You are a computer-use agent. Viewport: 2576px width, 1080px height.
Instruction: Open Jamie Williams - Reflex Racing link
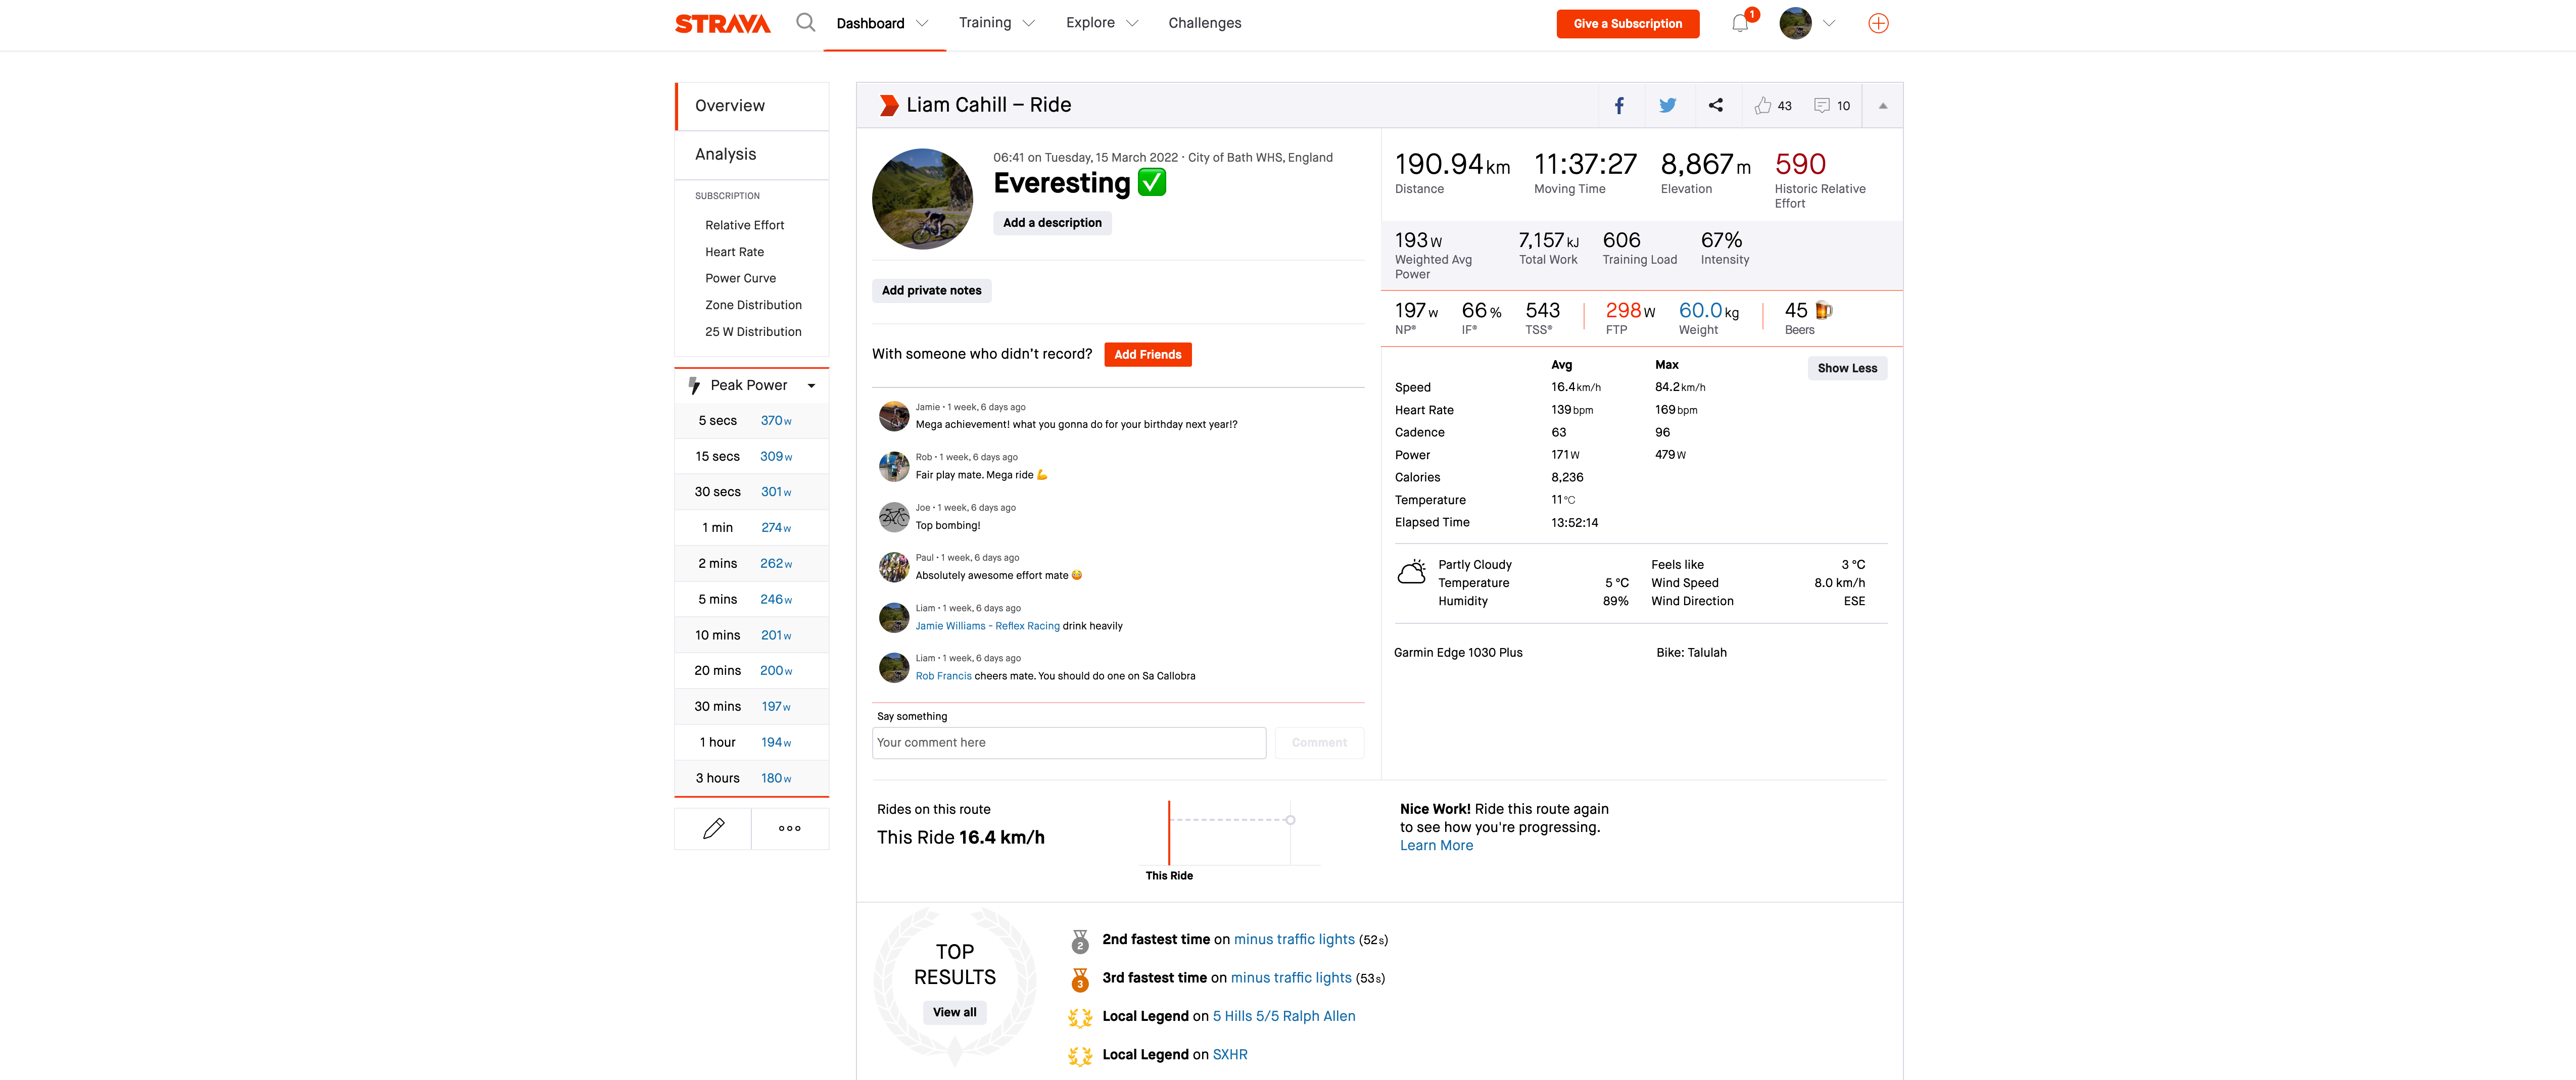click(987, 626)
